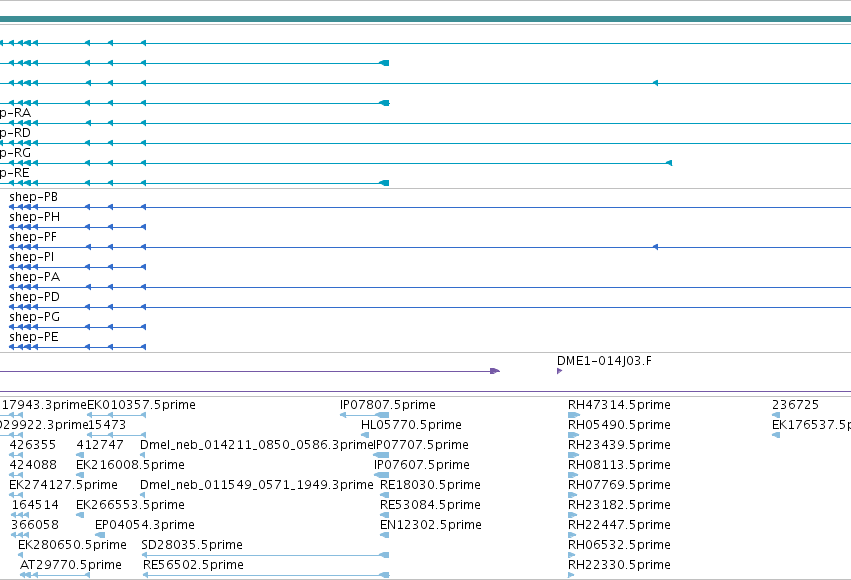Select Dmel_neb_011549_0571_1949.3prime label
Screen dimensions: 851x580
pyautogui.click(x=257, y=485)
